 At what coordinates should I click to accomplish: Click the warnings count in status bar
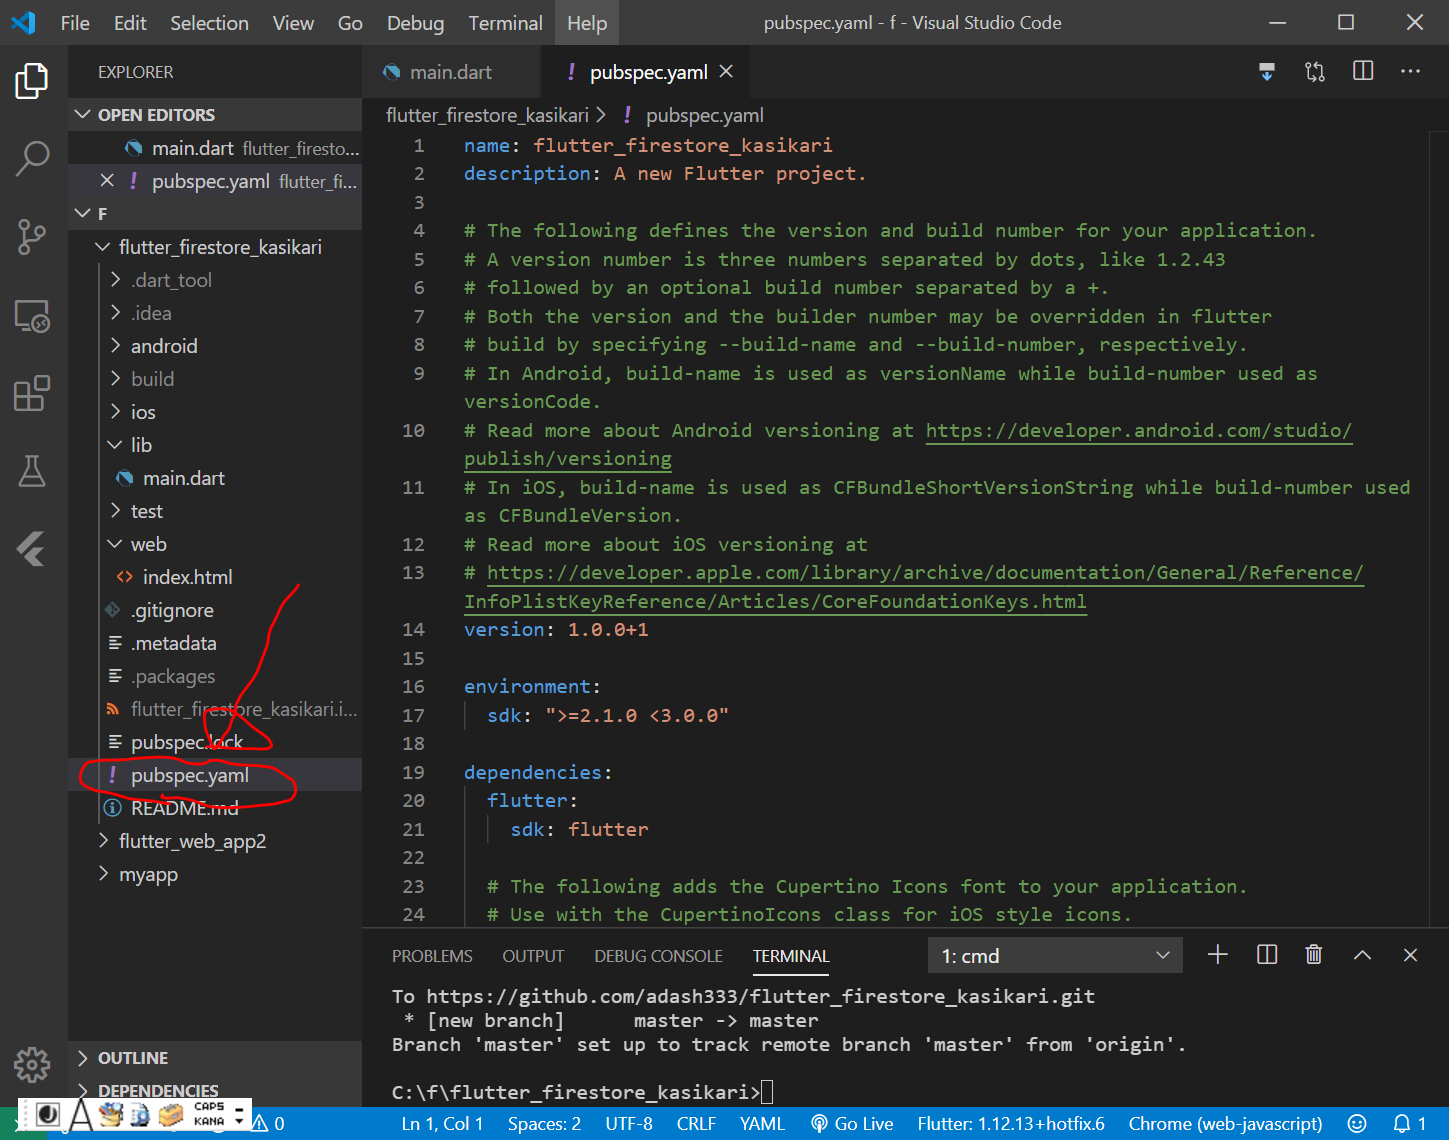pyautogui.click(x=268, y=1124)
